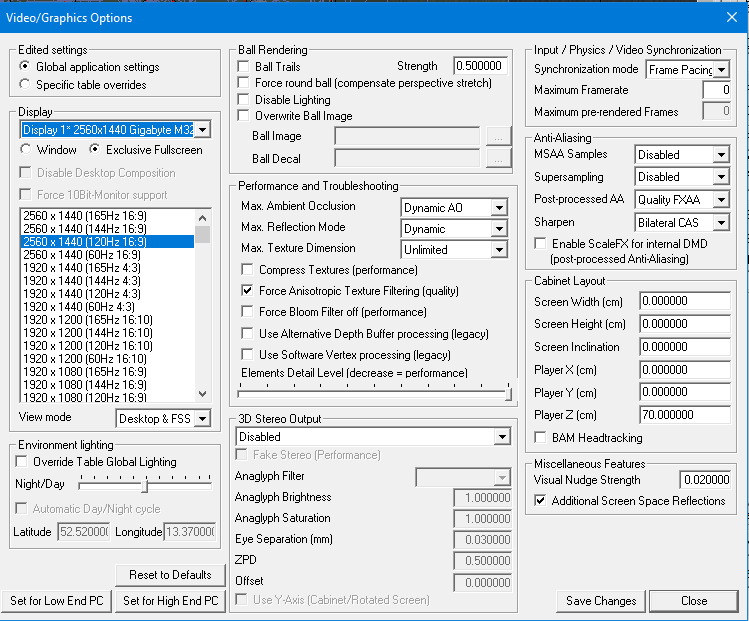
Task: Click the Close button at bottom
Action: point(694,600)
